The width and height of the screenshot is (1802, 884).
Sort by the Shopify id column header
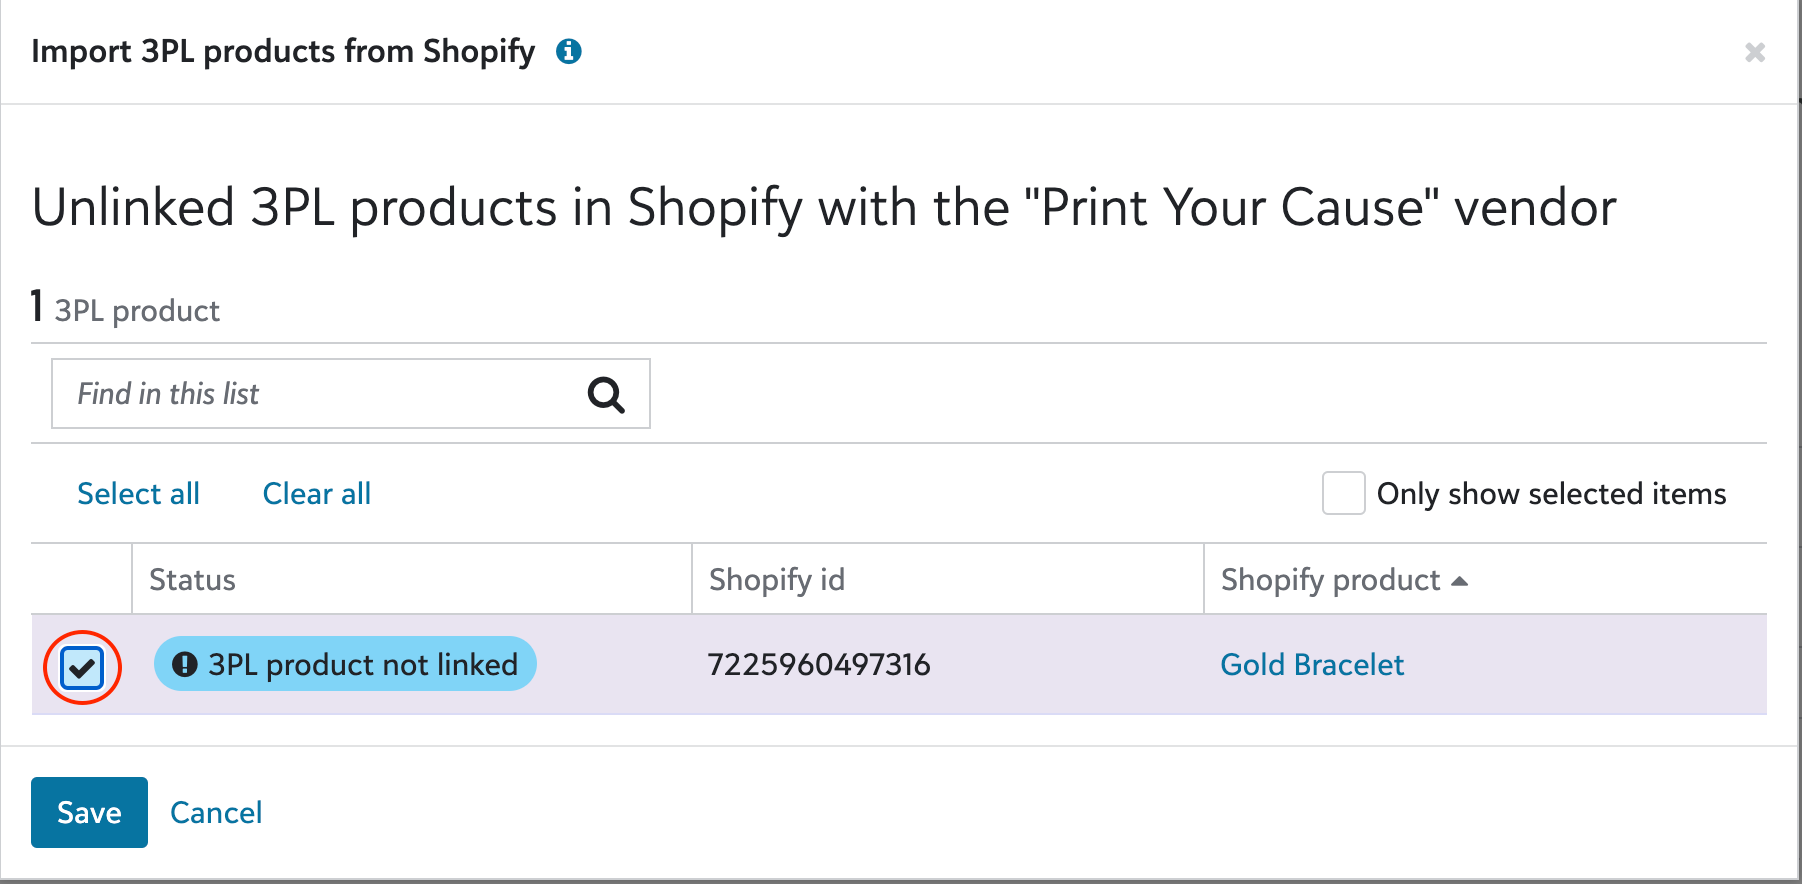(x=776, y=580)
